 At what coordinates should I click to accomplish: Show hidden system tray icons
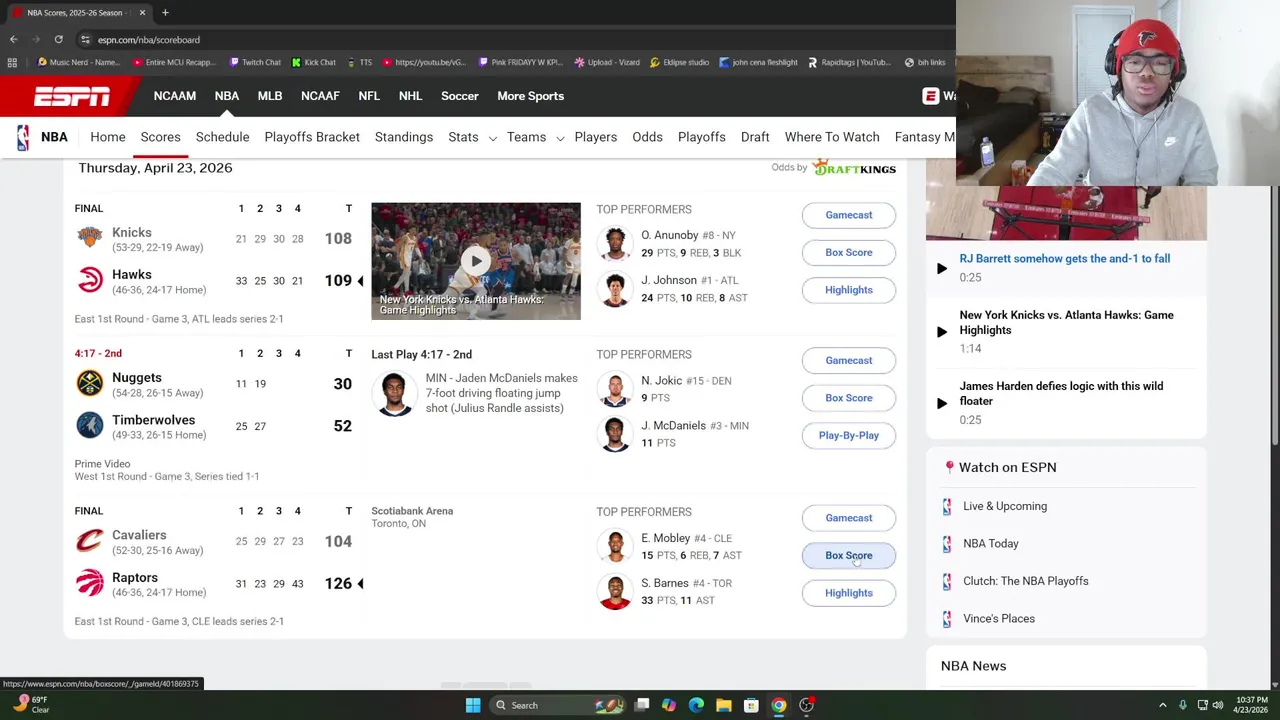tap(1162, 705)
